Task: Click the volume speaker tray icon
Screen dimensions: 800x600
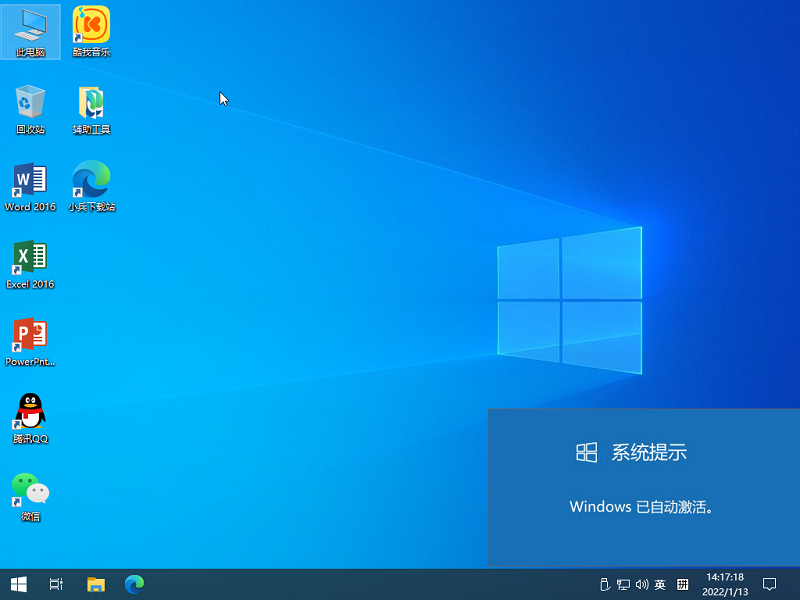Action: point(642,585)
